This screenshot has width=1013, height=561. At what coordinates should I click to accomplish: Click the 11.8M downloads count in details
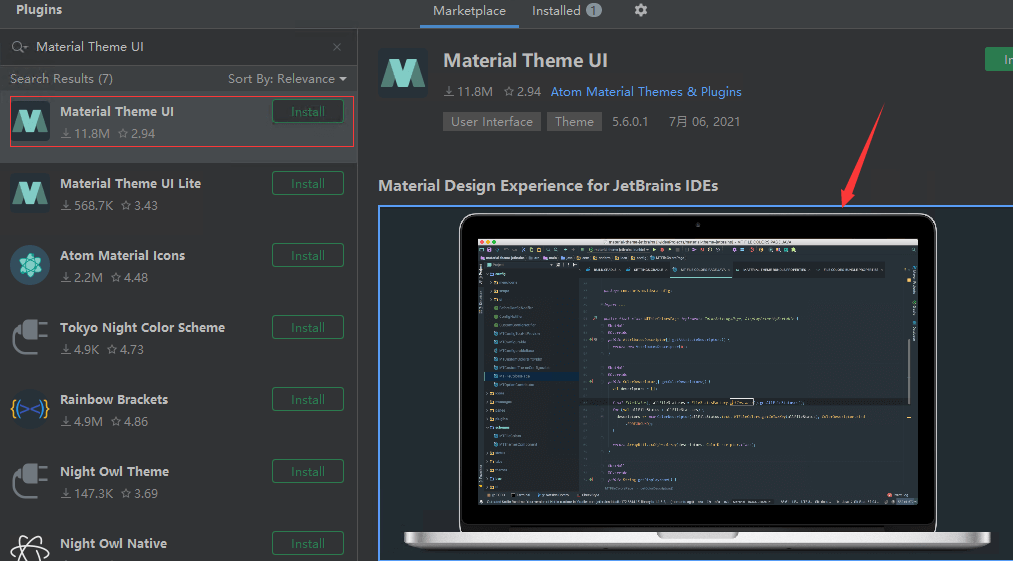tap(468, 92)
